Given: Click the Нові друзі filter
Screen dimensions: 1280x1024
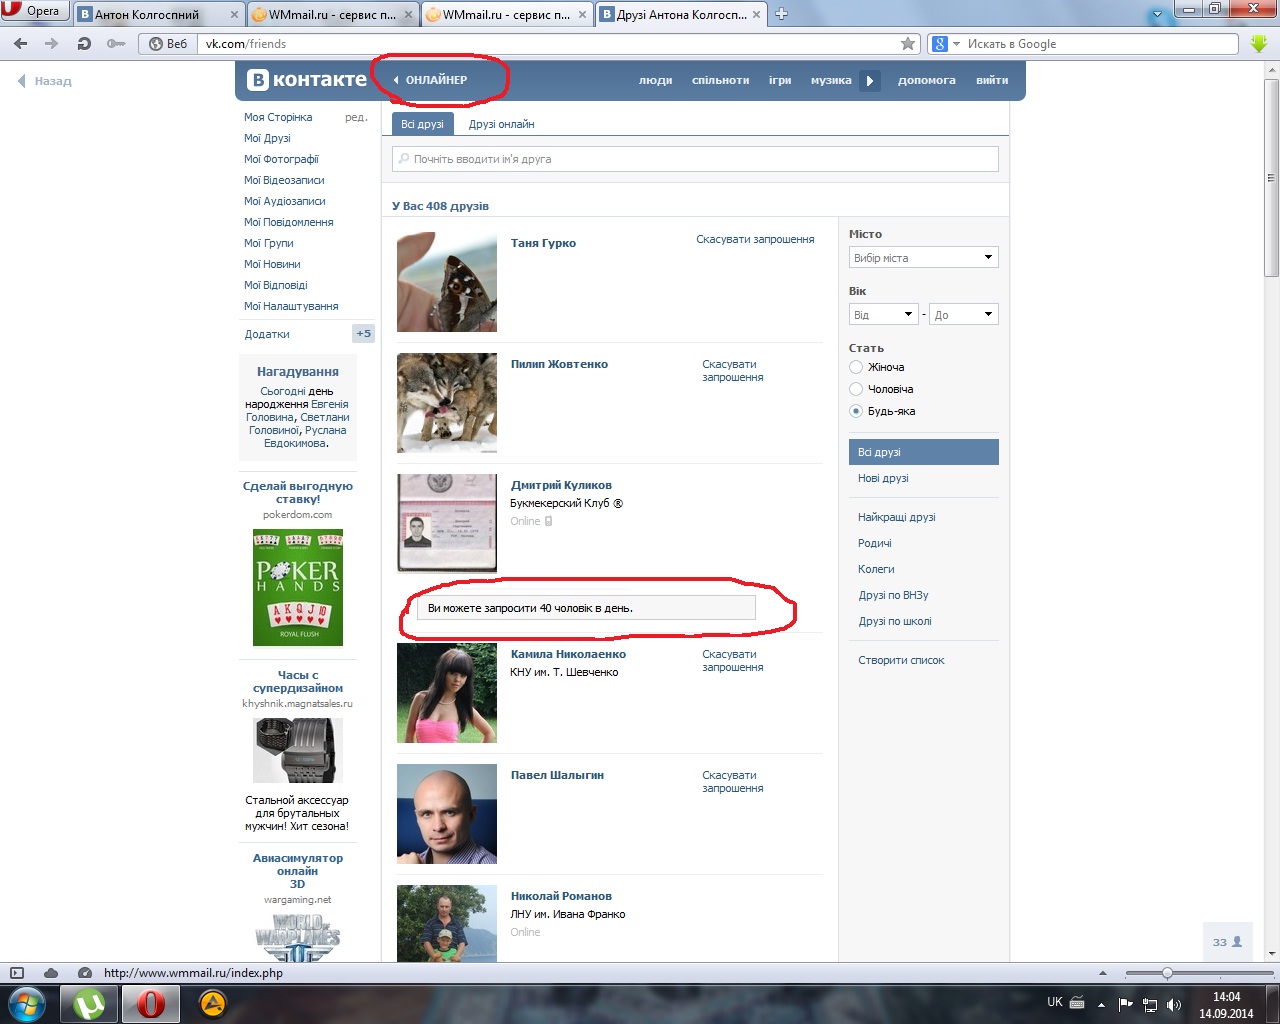Looking at the screenshot, I should click(883, 478).
